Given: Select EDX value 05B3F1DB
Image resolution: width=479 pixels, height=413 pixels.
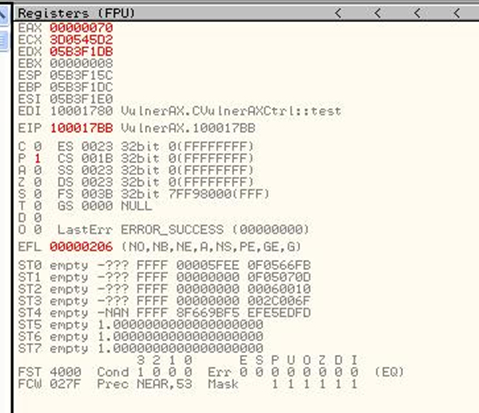Looking at the screenshot, I should 81,52.
